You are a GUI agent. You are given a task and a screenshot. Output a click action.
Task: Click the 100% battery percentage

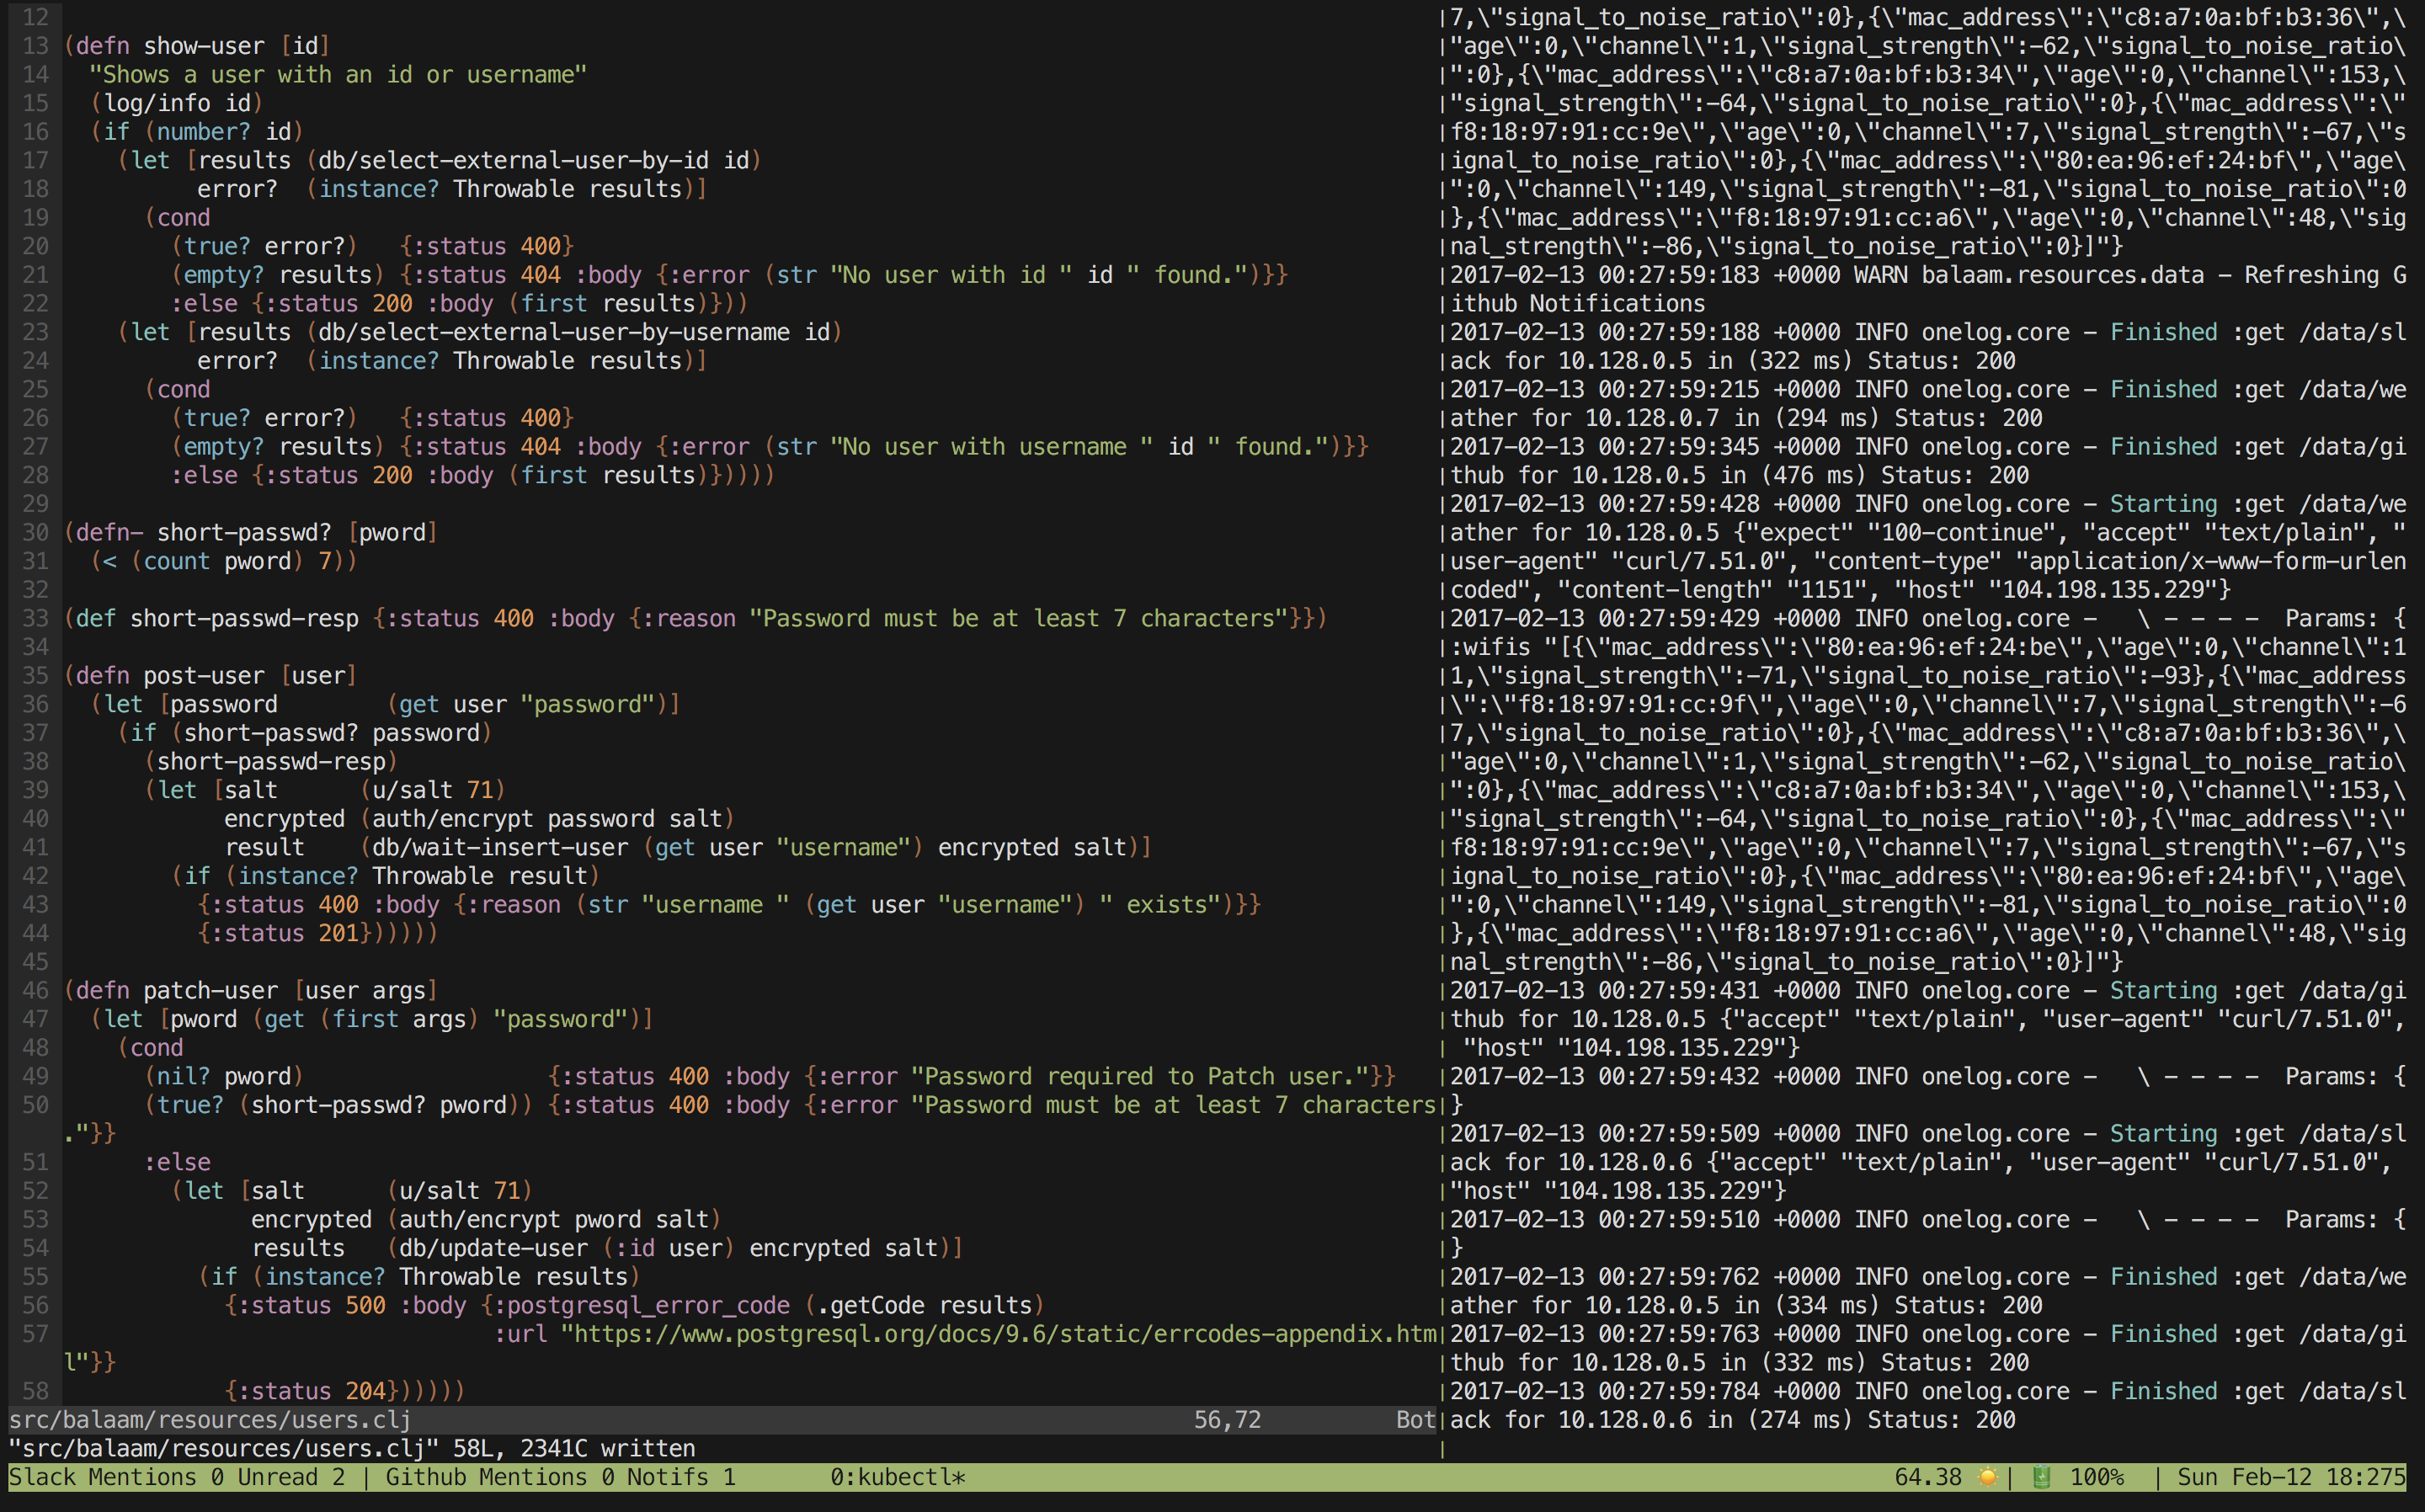(2097, 1477)
